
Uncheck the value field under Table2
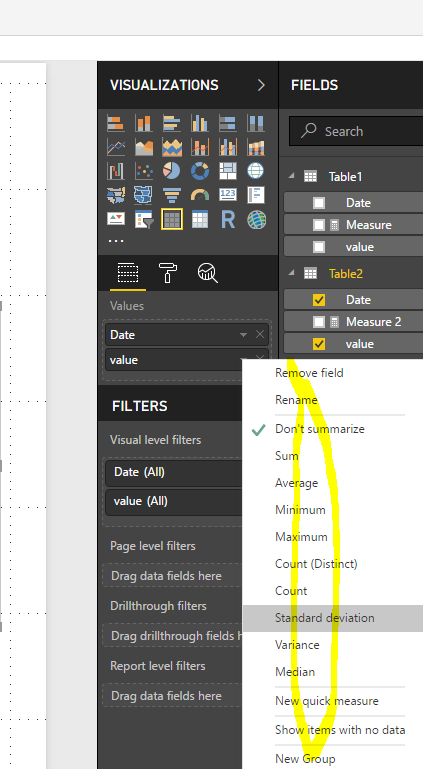(x=319, y=344)
